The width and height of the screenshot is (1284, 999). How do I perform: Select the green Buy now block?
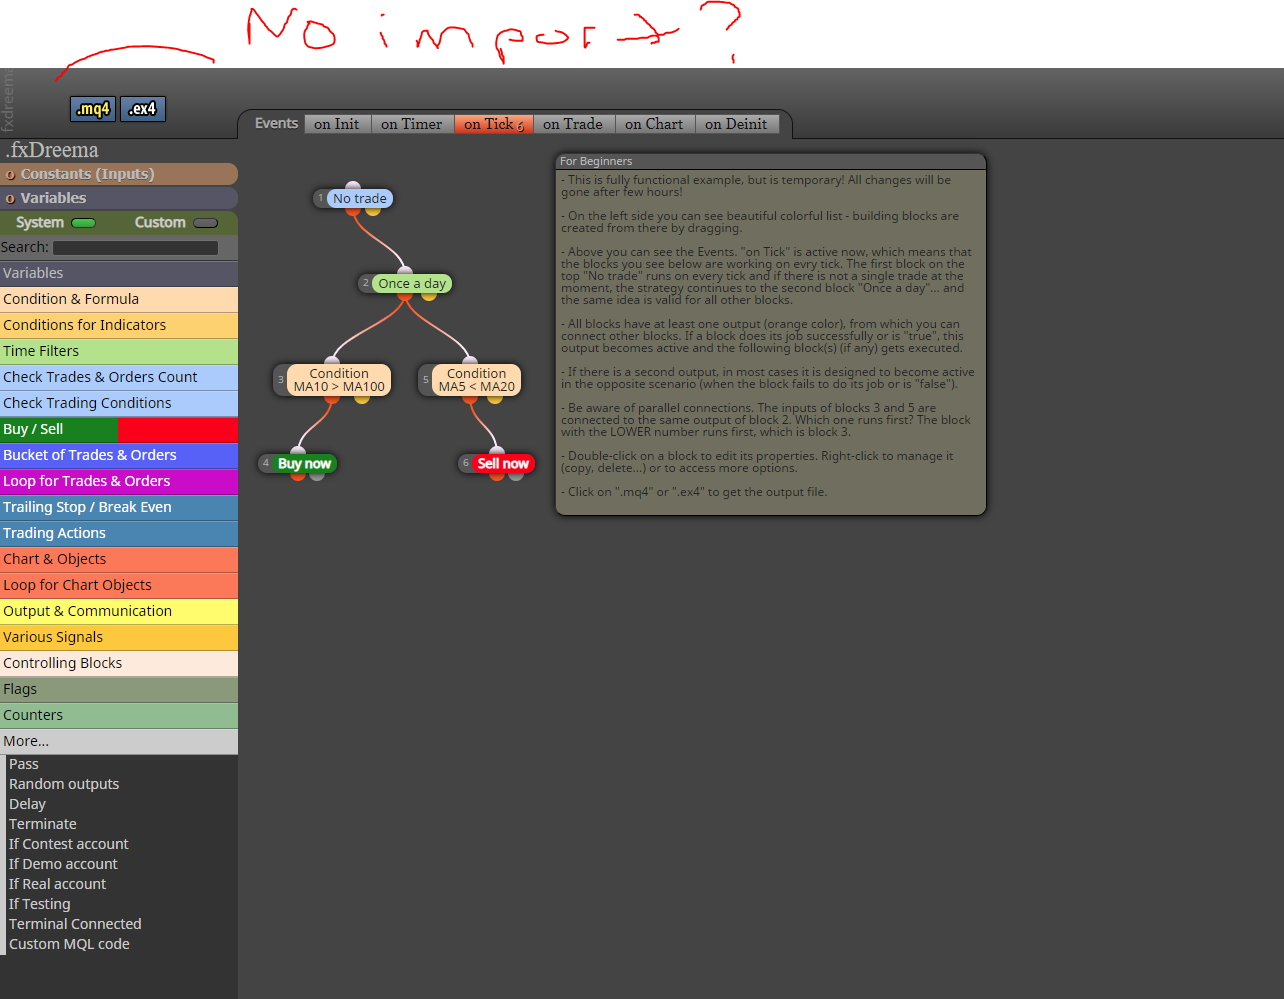pyautogui.click(x=298, y=464)
